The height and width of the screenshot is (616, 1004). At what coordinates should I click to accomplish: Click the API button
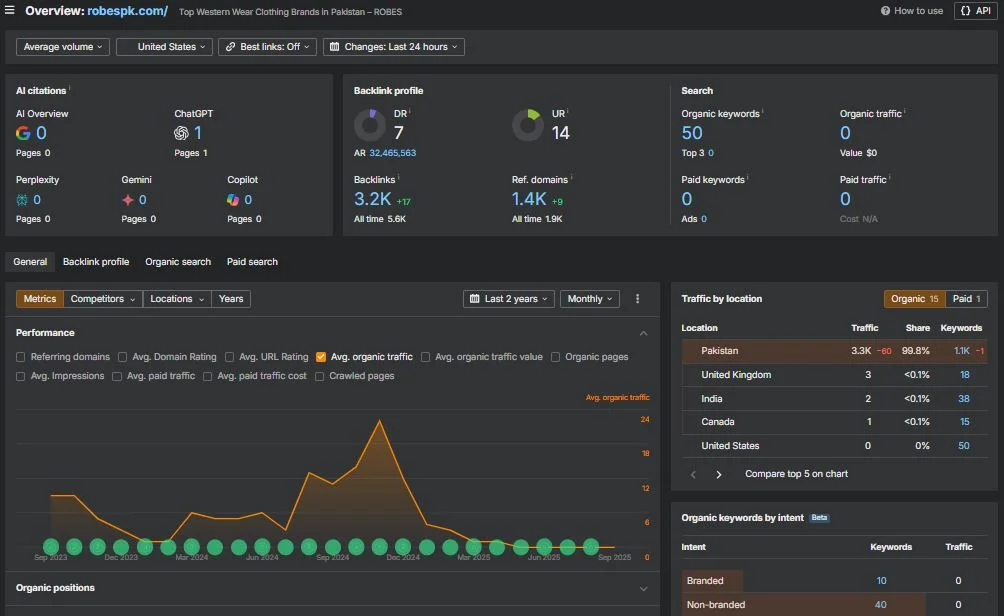975,11
